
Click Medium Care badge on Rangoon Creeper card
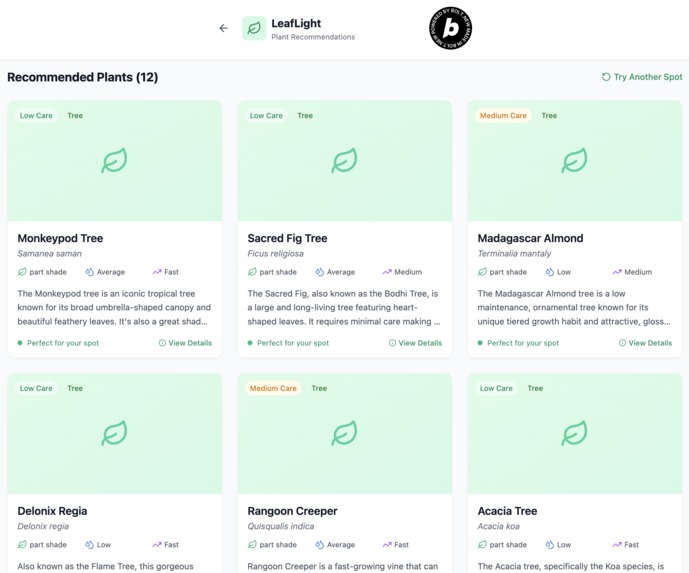pyautogui.click(x=273, y=388)
